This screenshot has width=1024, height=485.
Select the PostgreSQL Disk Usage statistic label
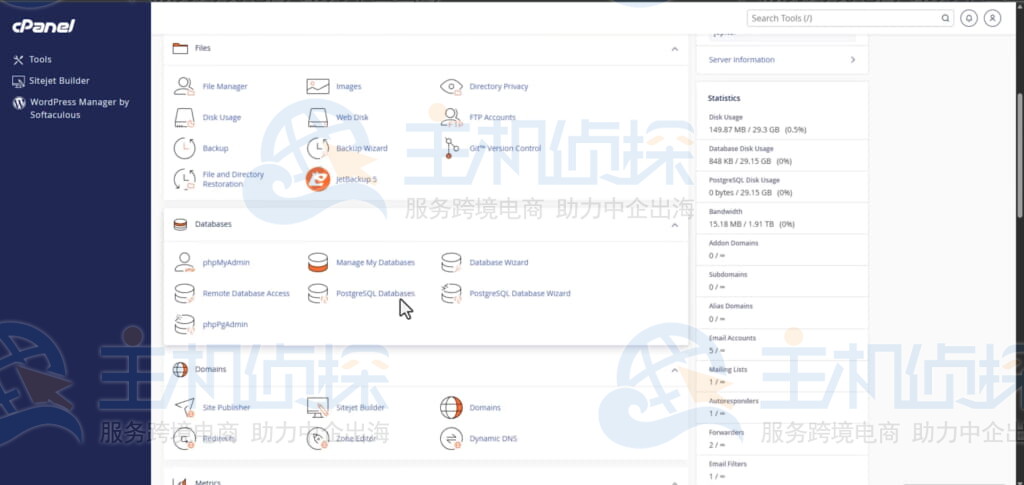[744, 180]
